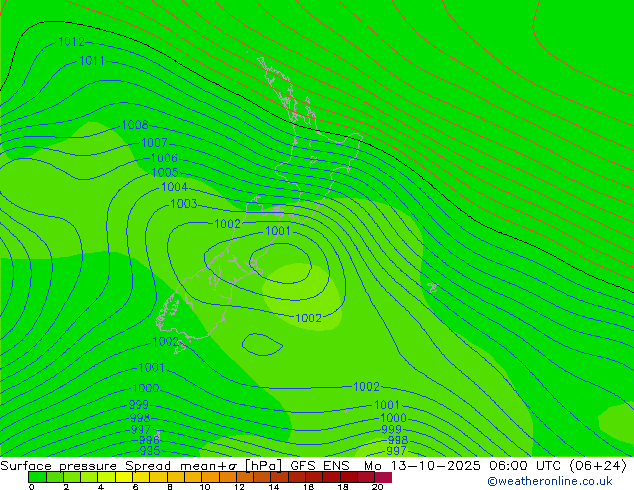634x490 pixels.
Task: Click the "Spread" word in the title
Action: click(x=148, y=466)
